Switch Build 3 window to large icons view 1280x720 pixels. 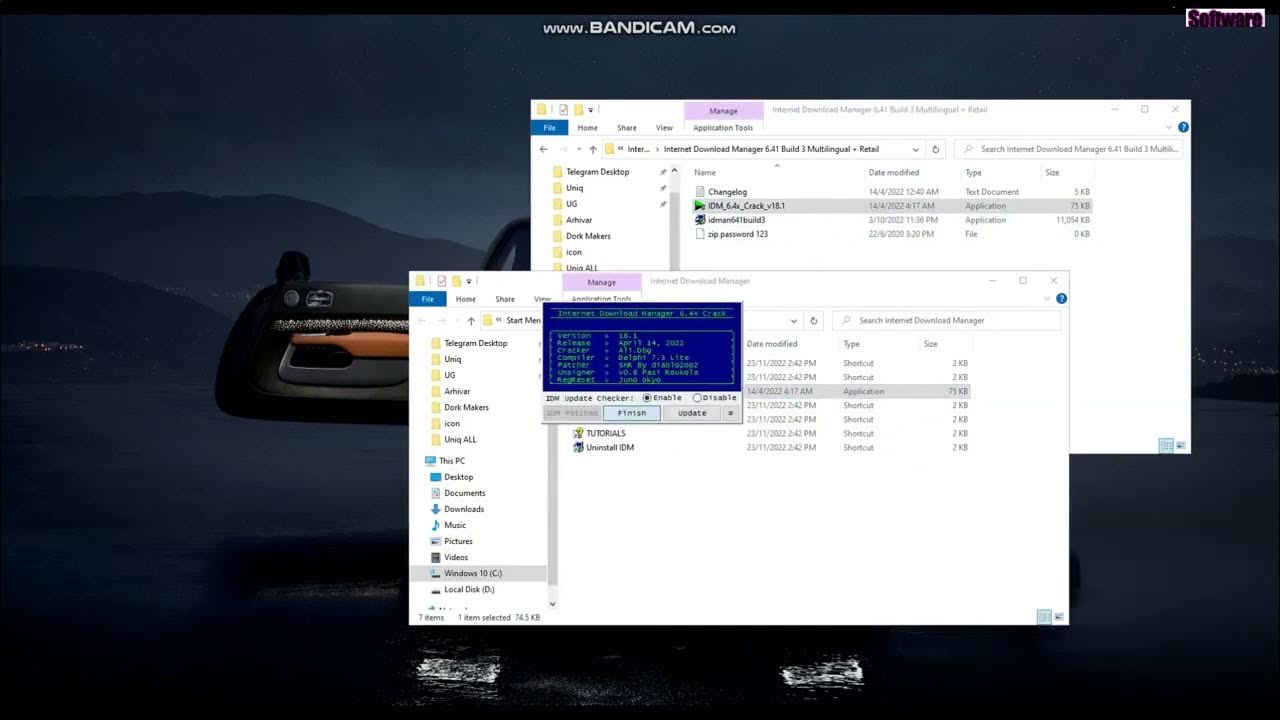[x=1181, y=446]
